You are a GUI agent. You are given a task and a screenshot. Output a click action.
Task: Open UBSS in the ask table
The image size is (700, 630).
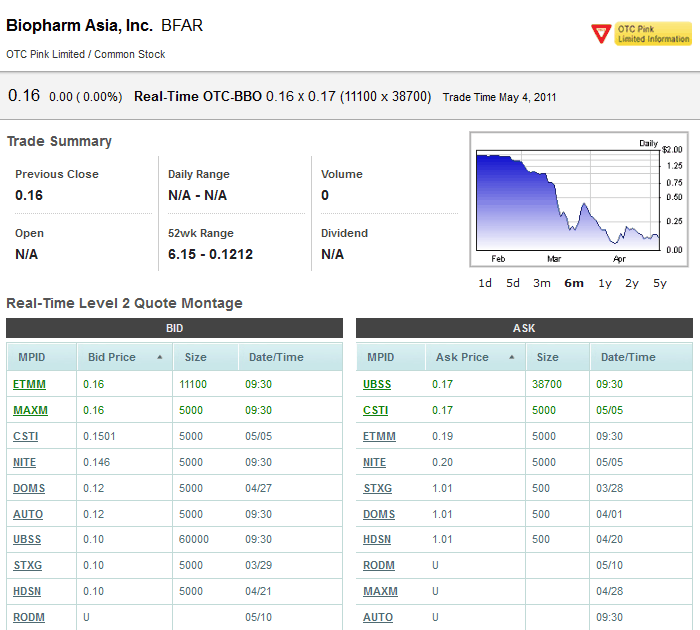pos(378,384)
